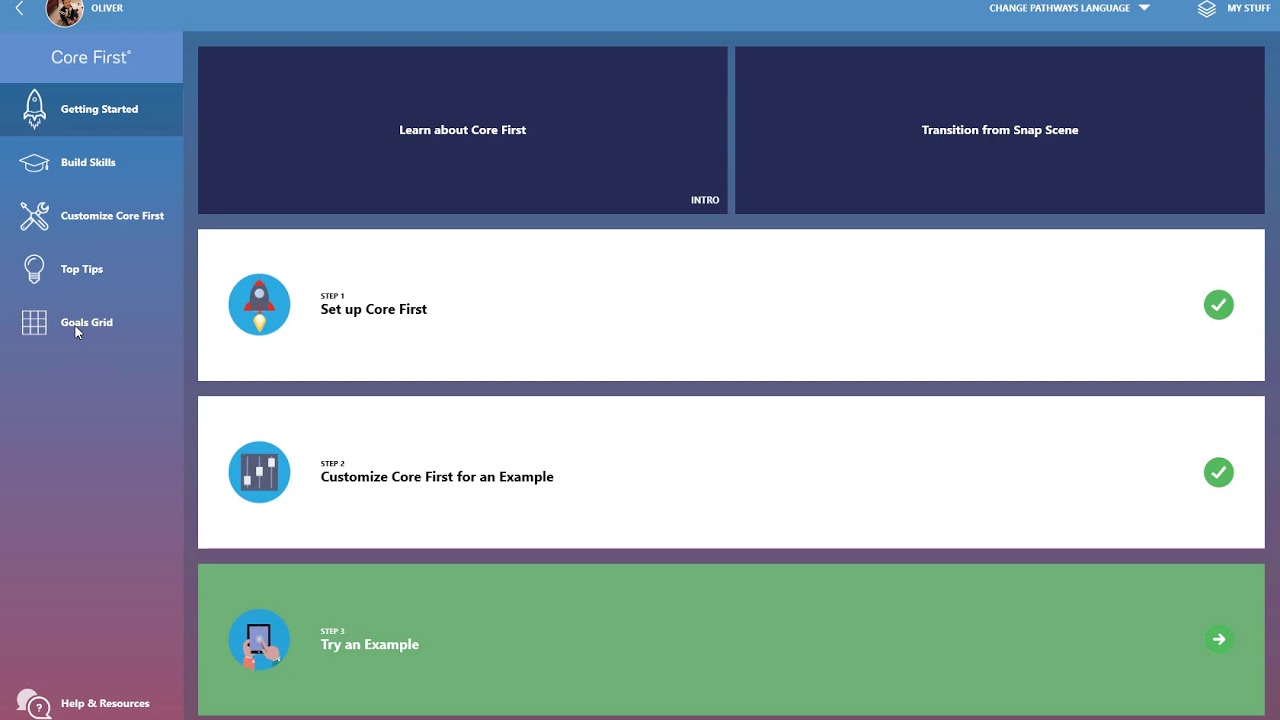The height and width of the screenshot is (720, 1280).
Task: Click the Build Skills graduation cap icon
Action: point(34,163)
